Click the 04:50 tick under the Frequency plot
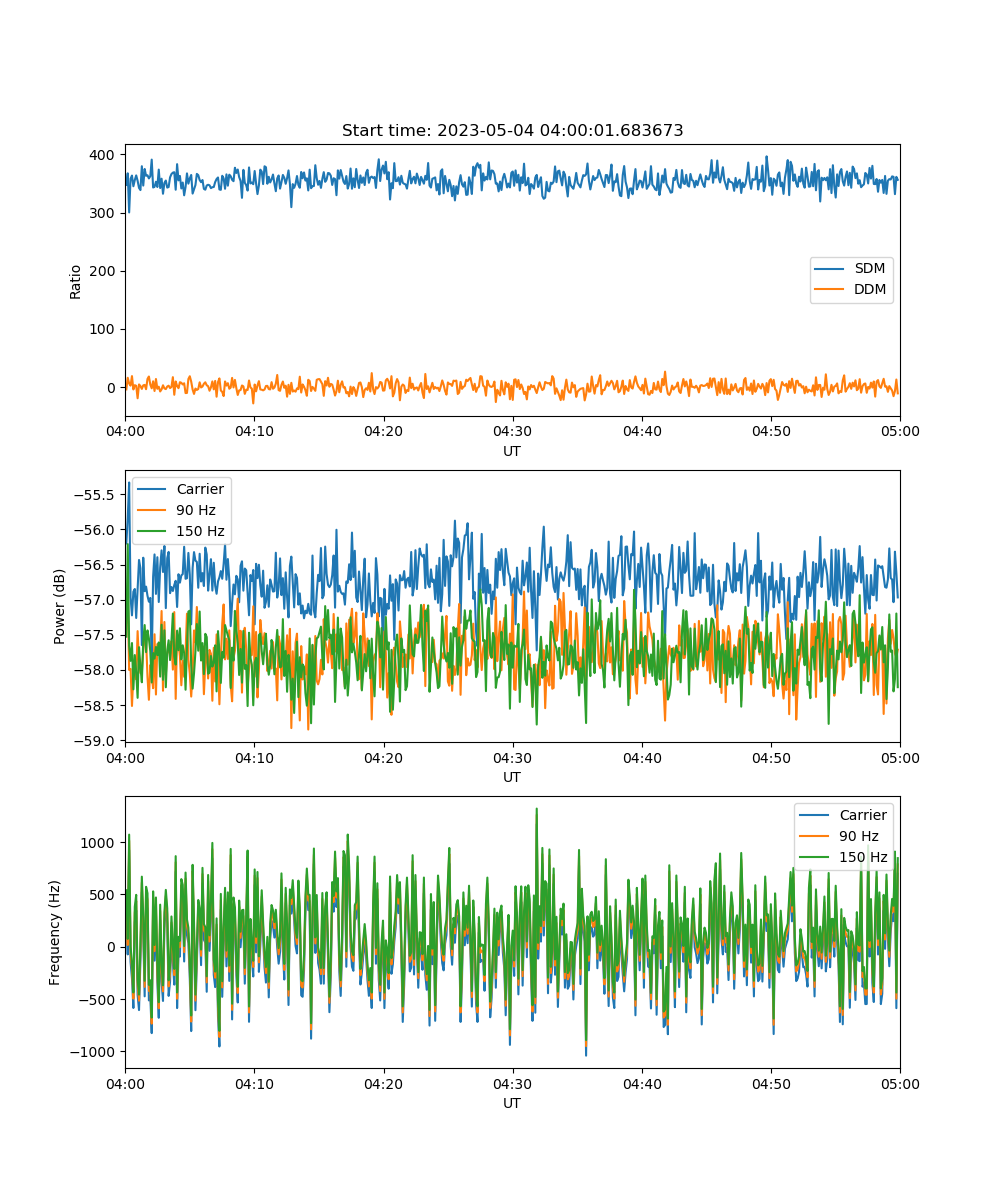1000x1200 pixels. 770,1083
